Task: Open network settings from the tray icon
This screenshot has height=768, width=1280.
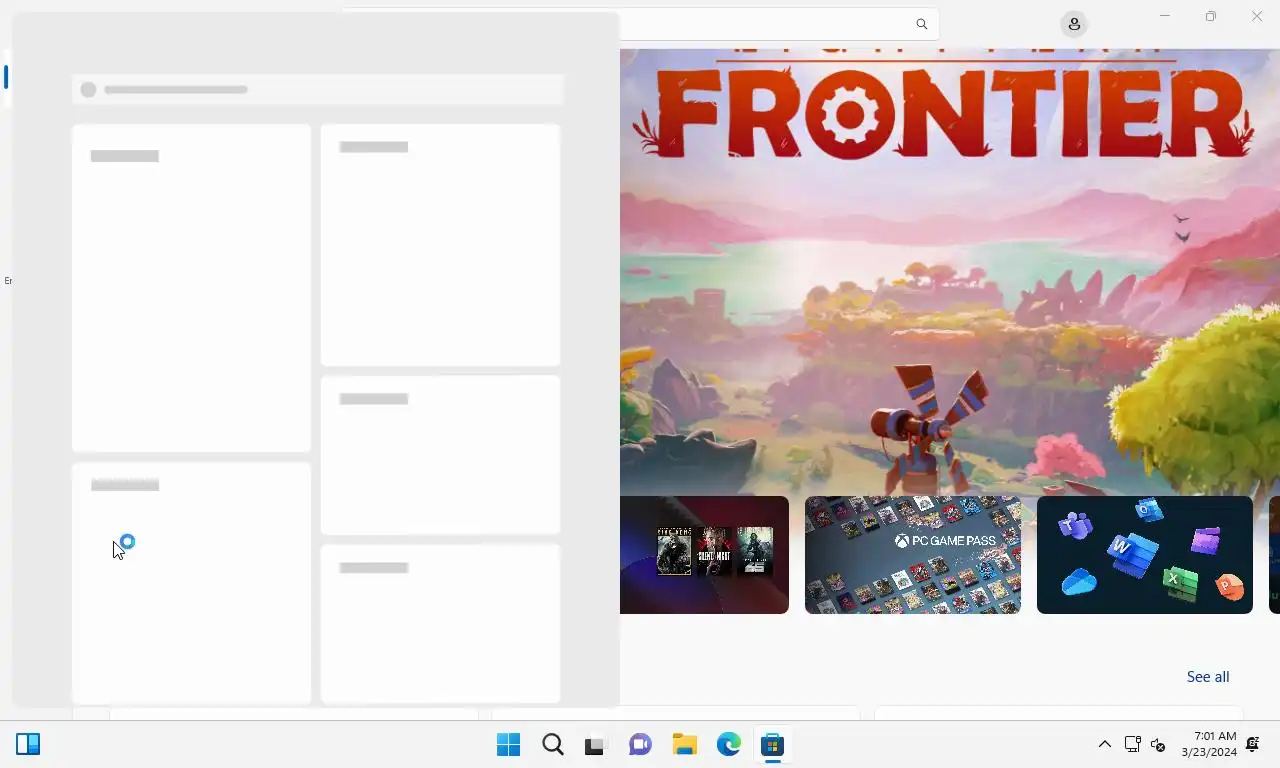Action: click(1132, 744)
